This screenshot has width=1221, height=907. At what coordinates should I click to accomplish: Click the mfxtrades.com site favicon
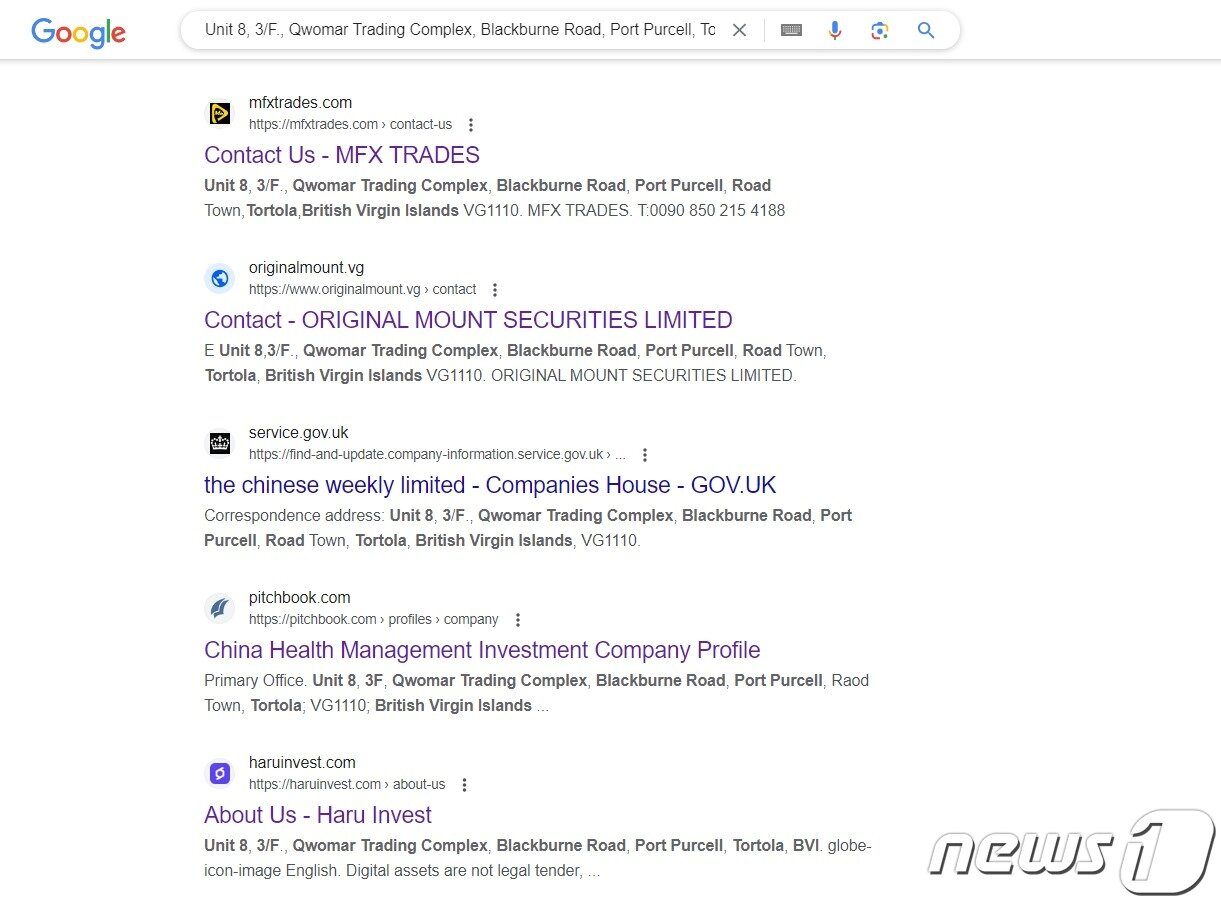pyautogui.click(x=220, y=113)
